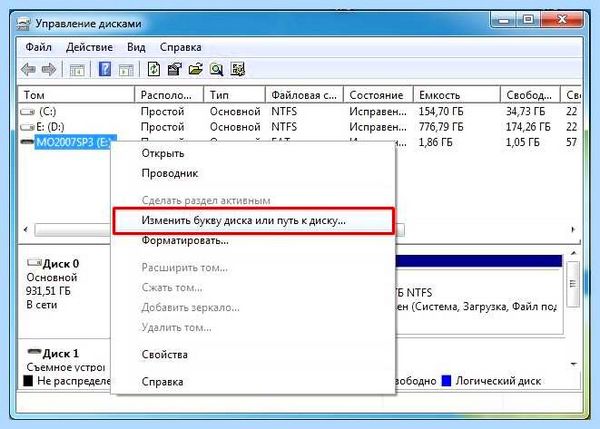Click 1,05 ГБ free space cell

[523, 142]
